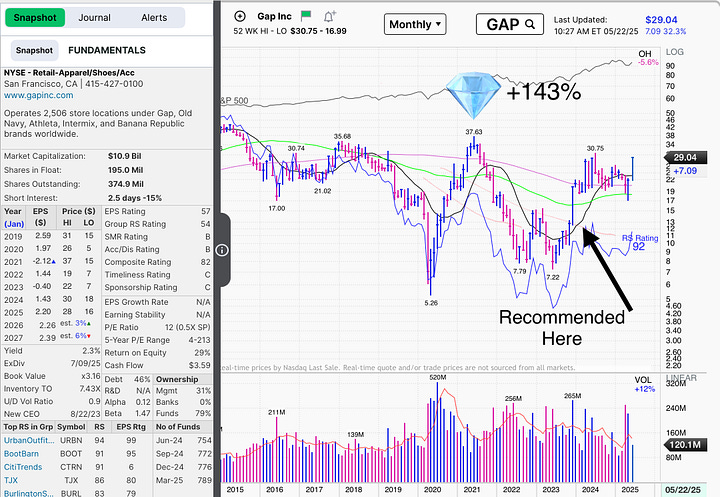Image resolution: width=720 pixels, height=497 pixels.
Task: Click the Funds ownership value 79%
Action: pyautogui.click(x=203, y=413)
